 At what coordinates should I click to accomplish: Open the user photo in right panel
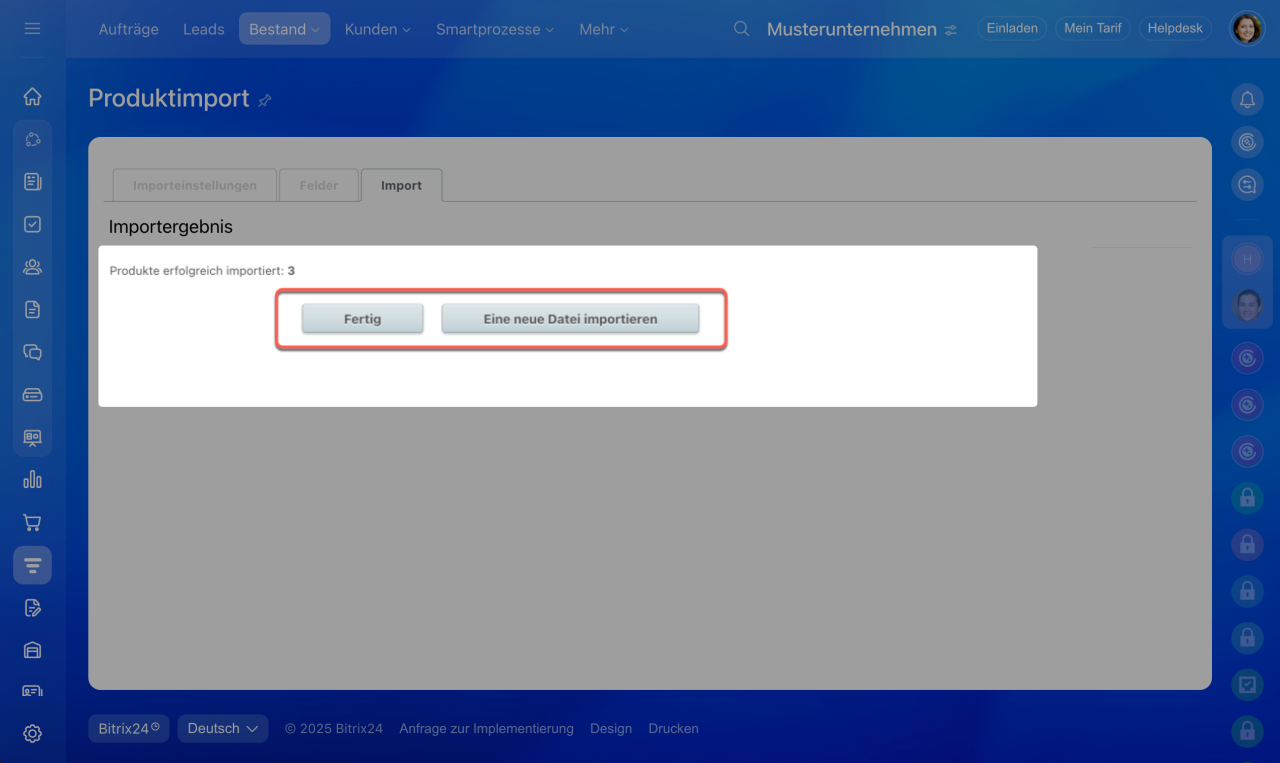[1247, 305]
